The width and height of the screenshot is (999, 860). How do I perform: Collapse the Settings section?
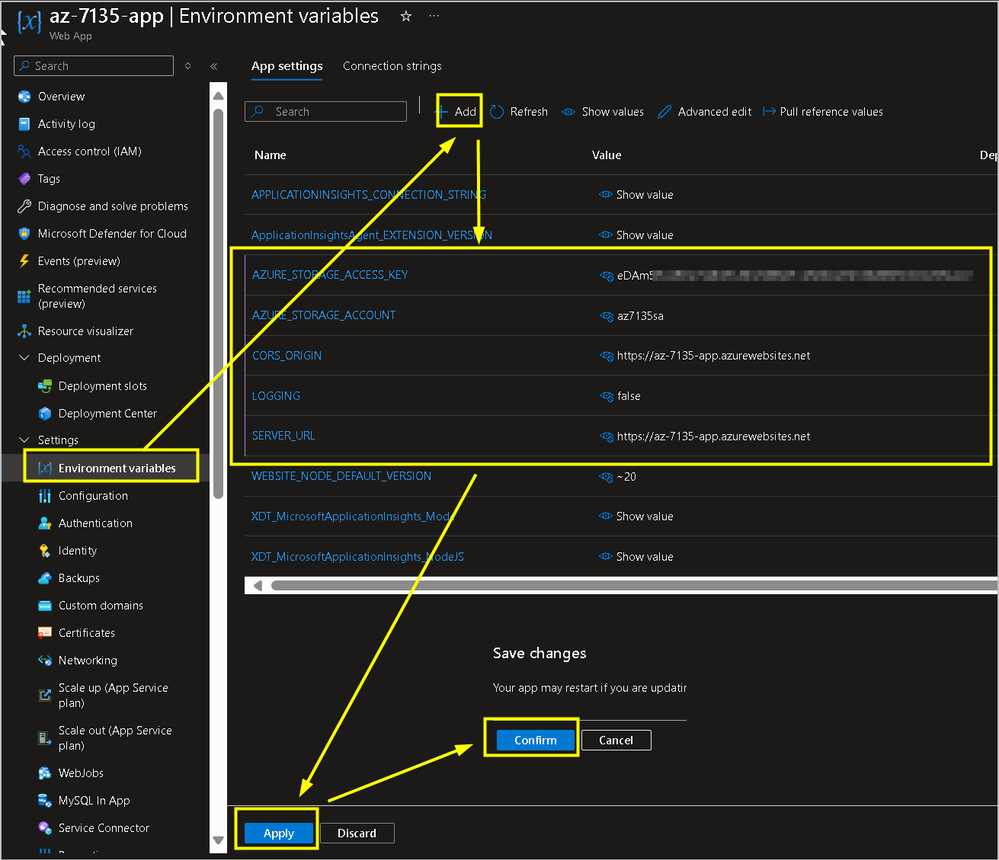[x=24, y=440]
